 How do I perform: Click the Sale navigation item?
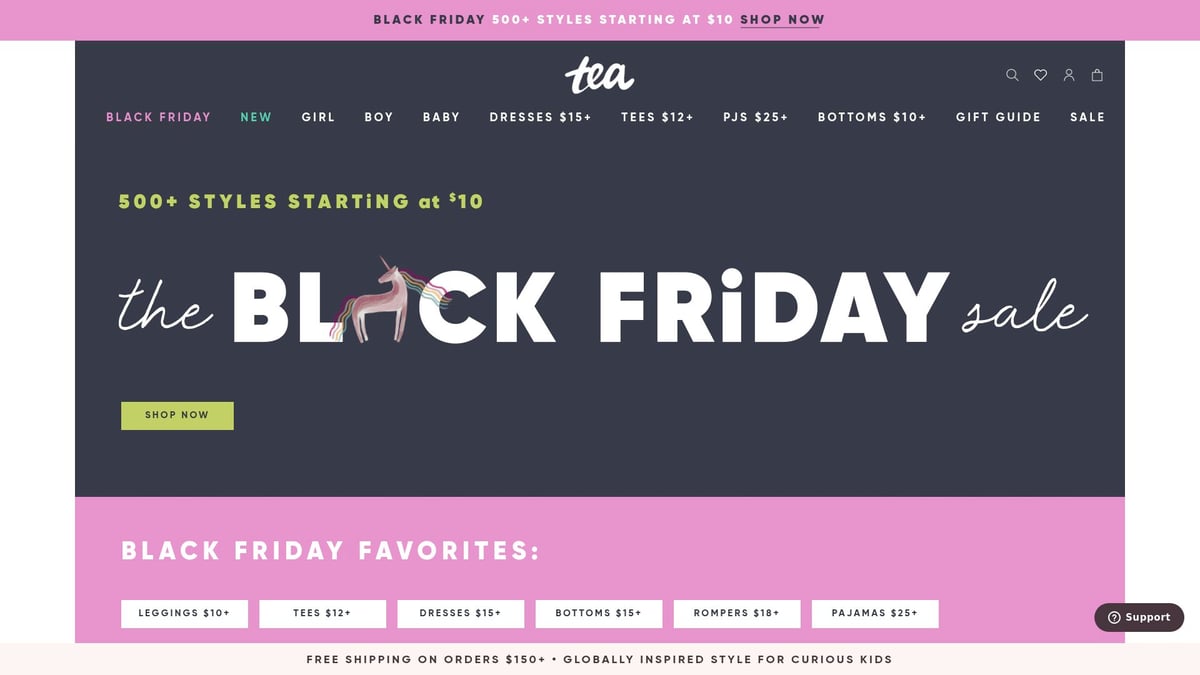click(1087, 117)
